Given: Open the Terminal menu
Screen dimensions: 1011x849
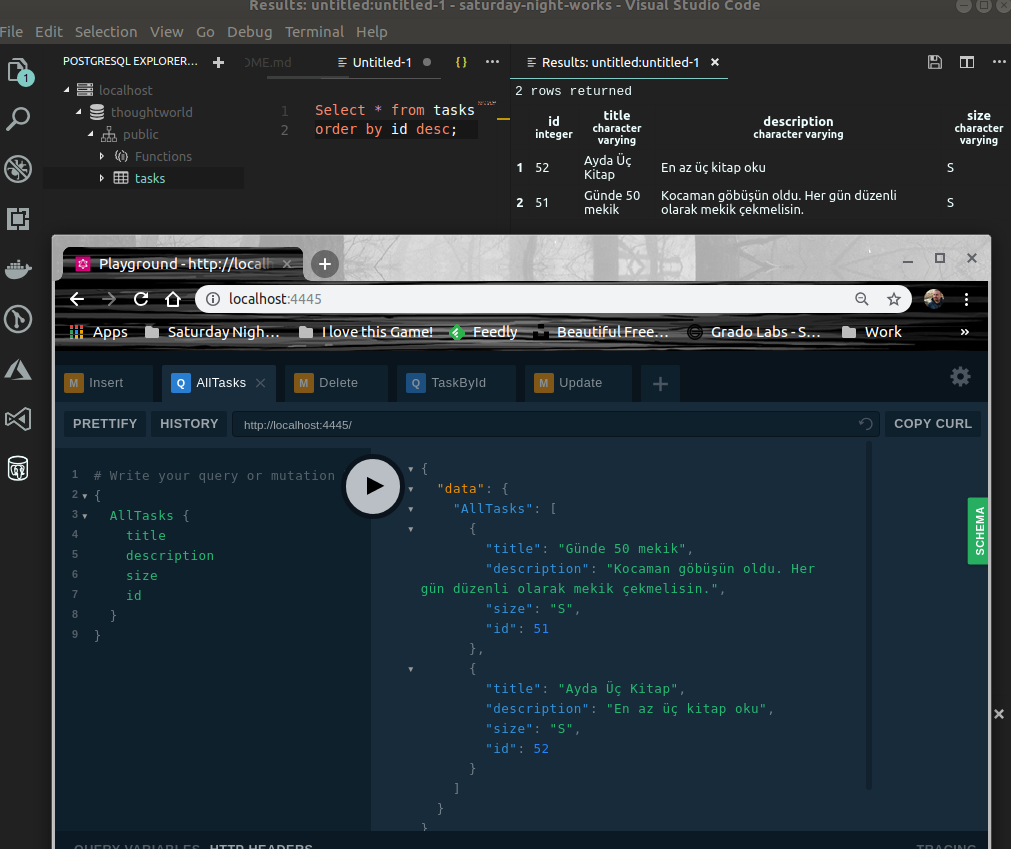Looking at the screenshot, I should point(314,32).
